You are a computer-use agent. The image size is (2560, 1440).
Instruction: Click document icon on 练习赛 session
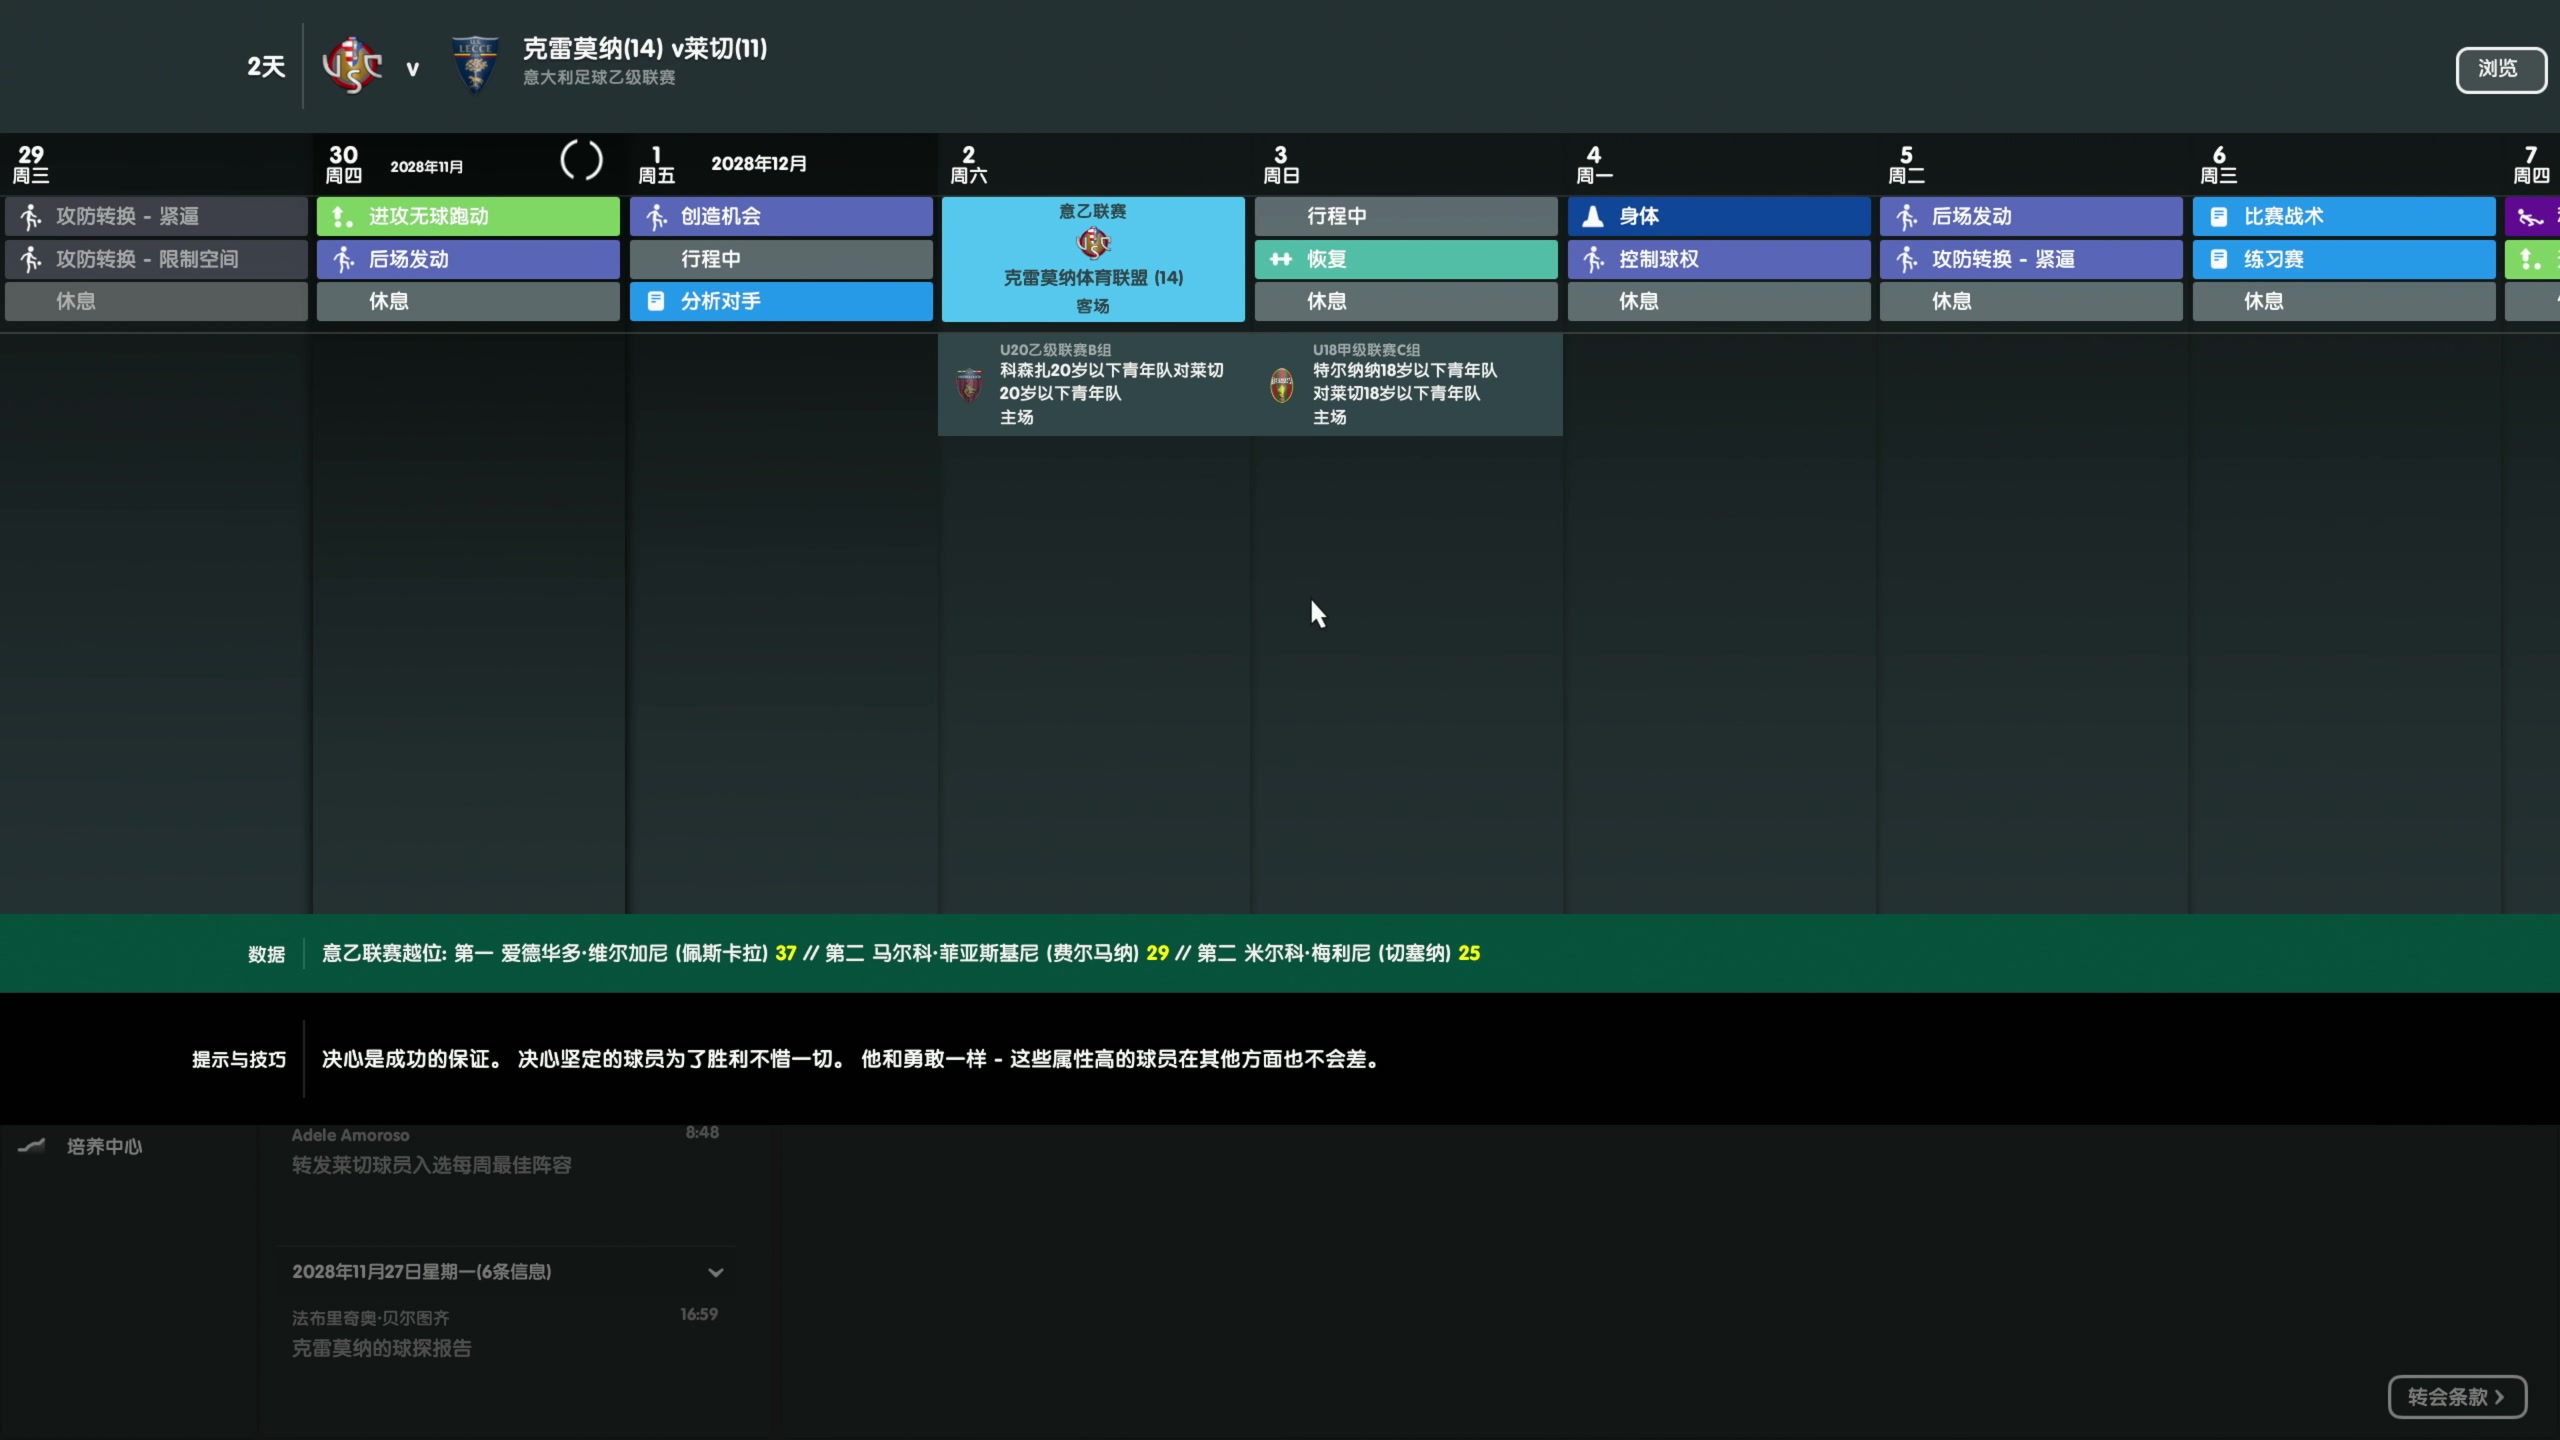pos(2218,259)
